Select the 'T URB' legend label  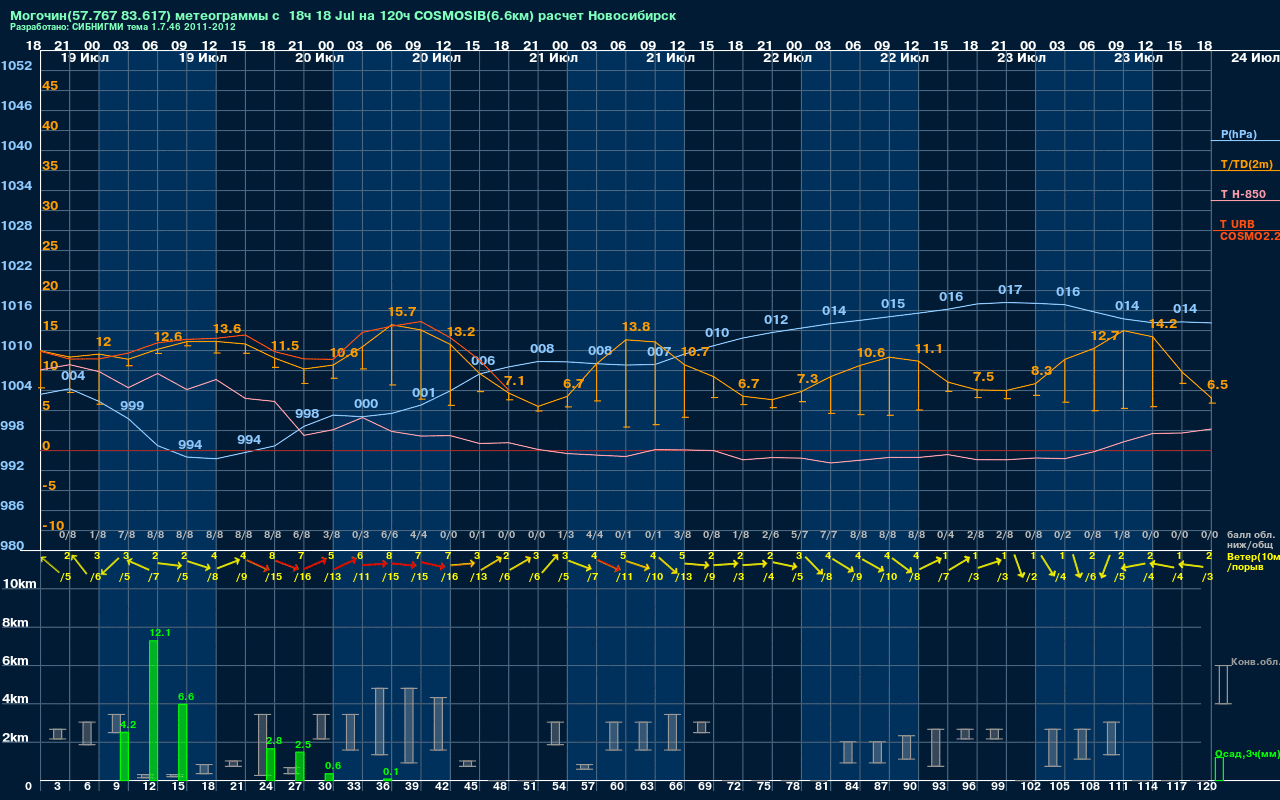point(1237,224)
